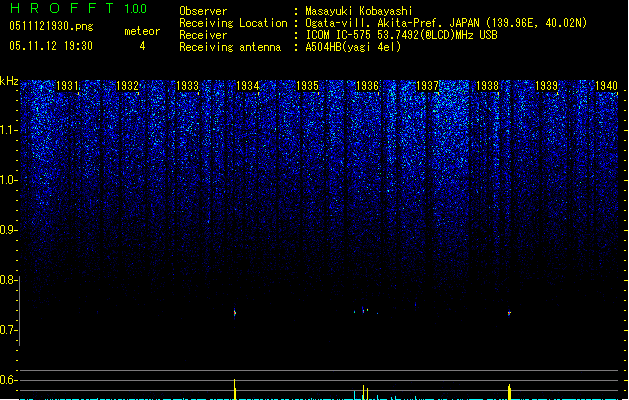This screenshot has width=629, height=400.
Task: Click the 0.9 frequency axis label
Action: click(x=8, y=230)
